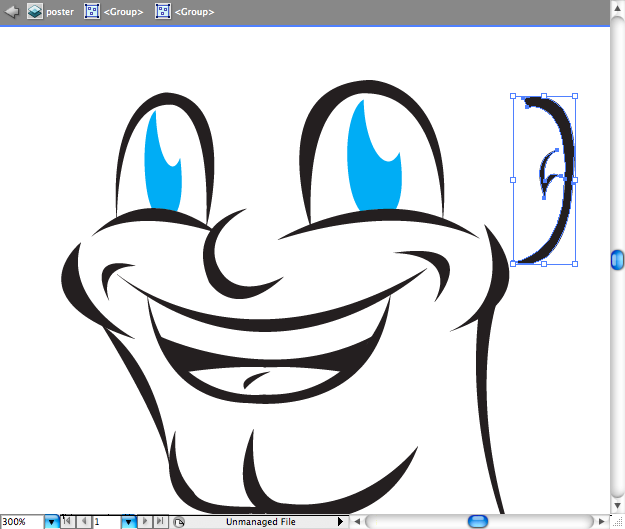Screen dimensions: 625x529
Task: Go to the previous artboard
Action: tap(83, 521)
